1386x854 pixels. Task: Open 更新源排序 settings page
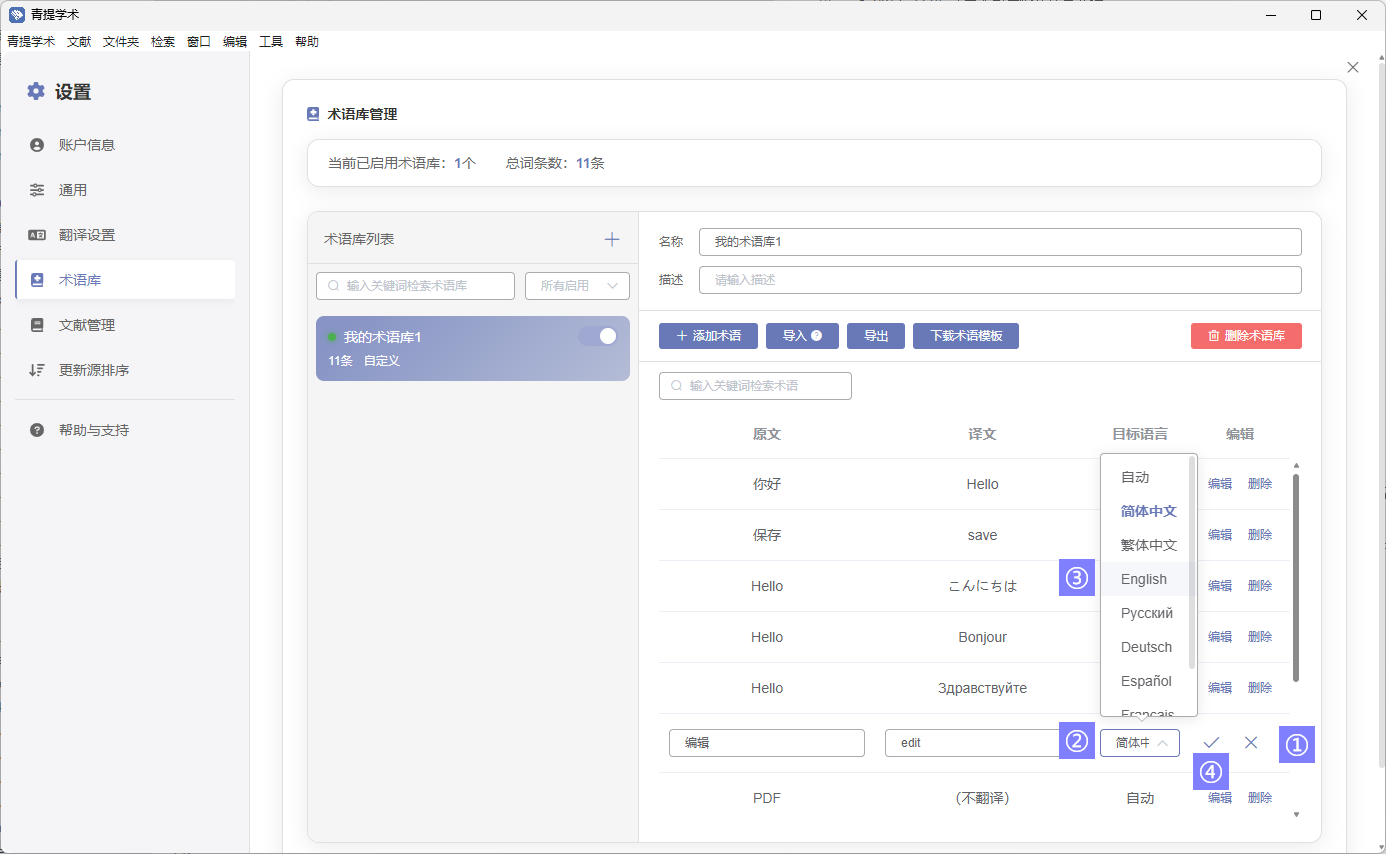click(x=93, y=370)
